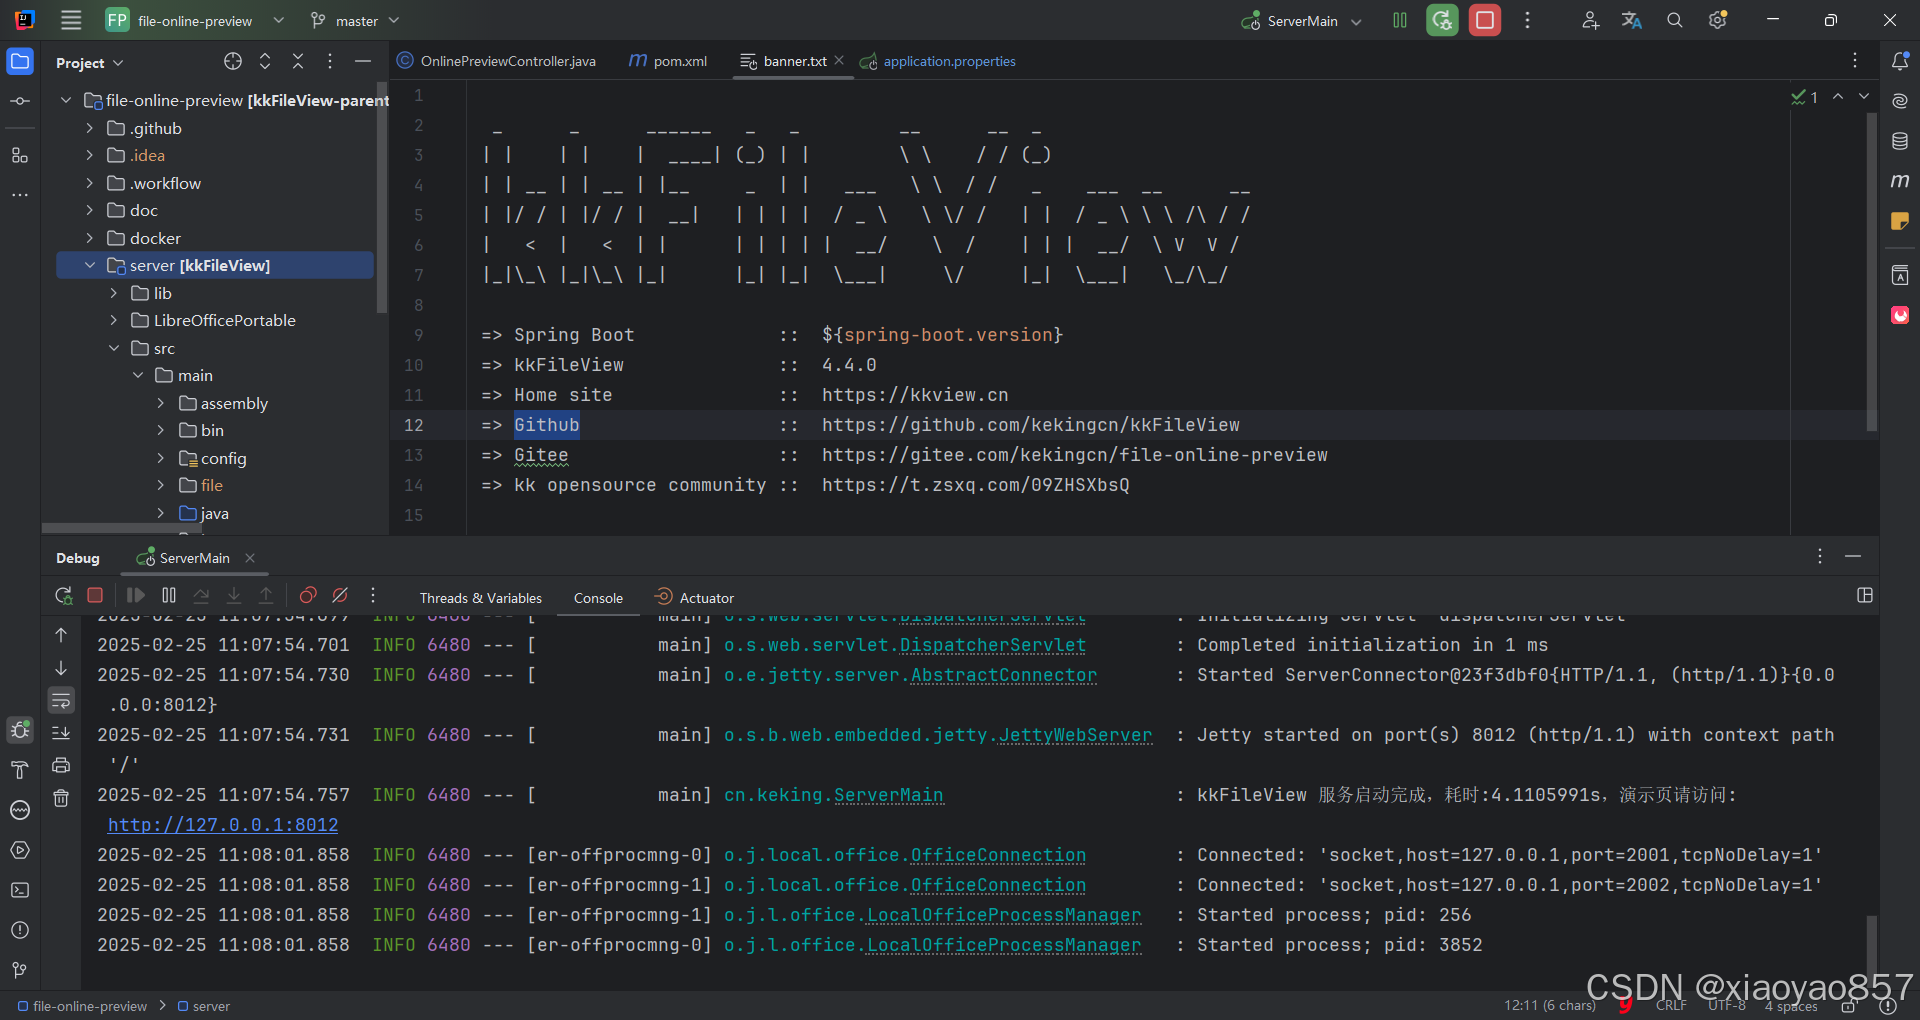This screenshot has width=1920, height=1020.
Task: Close the banner.txt tab
Action: coord(839,60)
